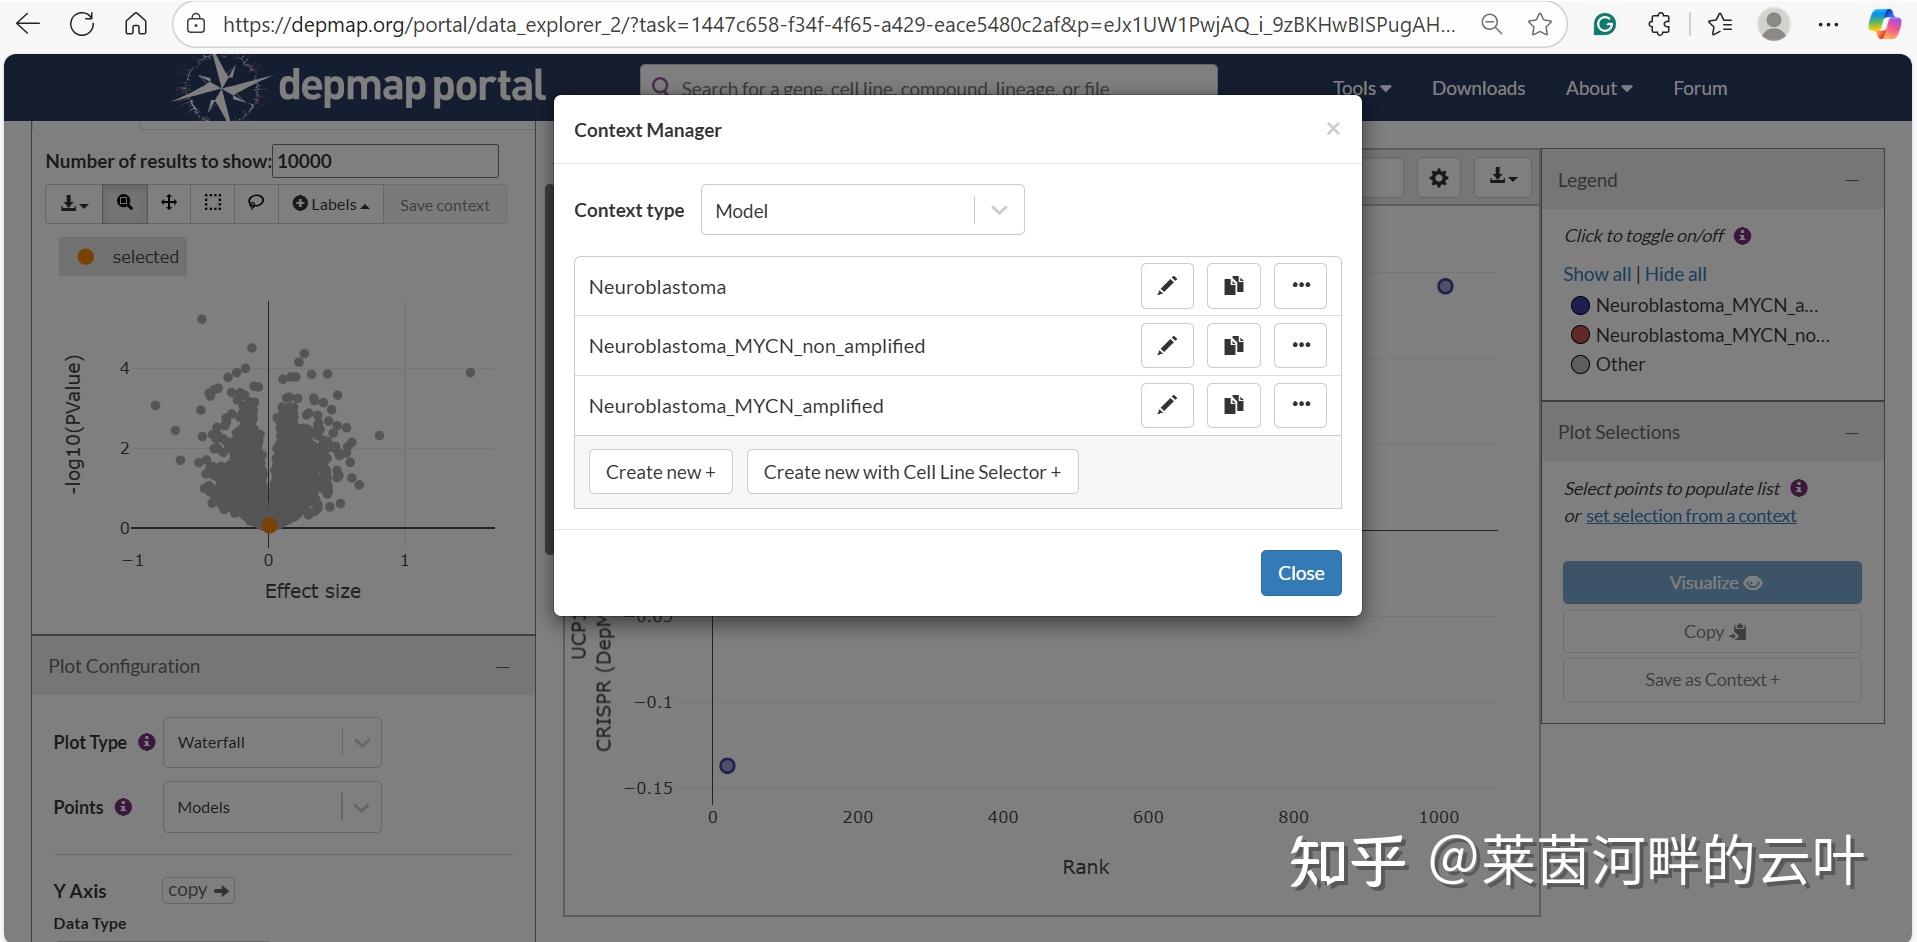Viewport: 1917px width, 942px height.
Task: Duplicate the Neuroblastoma_MYCN_amplified context
Action: pos(1233,405)
